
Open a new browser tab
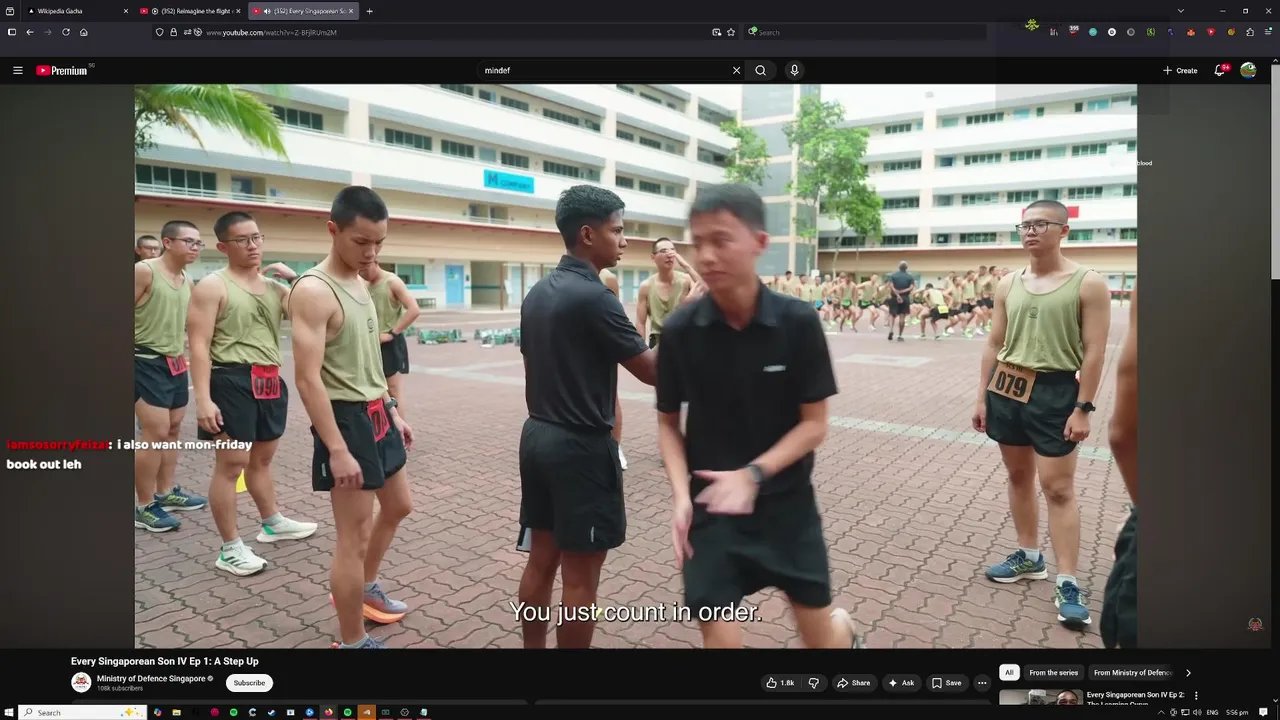click(369, 11)
